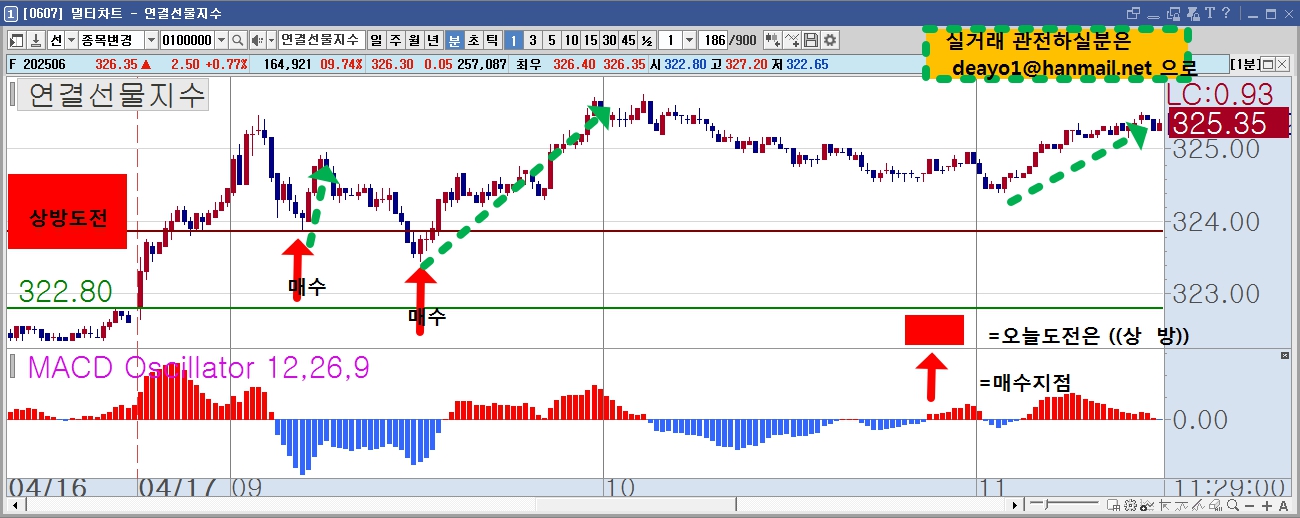Choose the 1-minute interval button
This screenshot has height=518, width=1300.
tap(514, 40)
